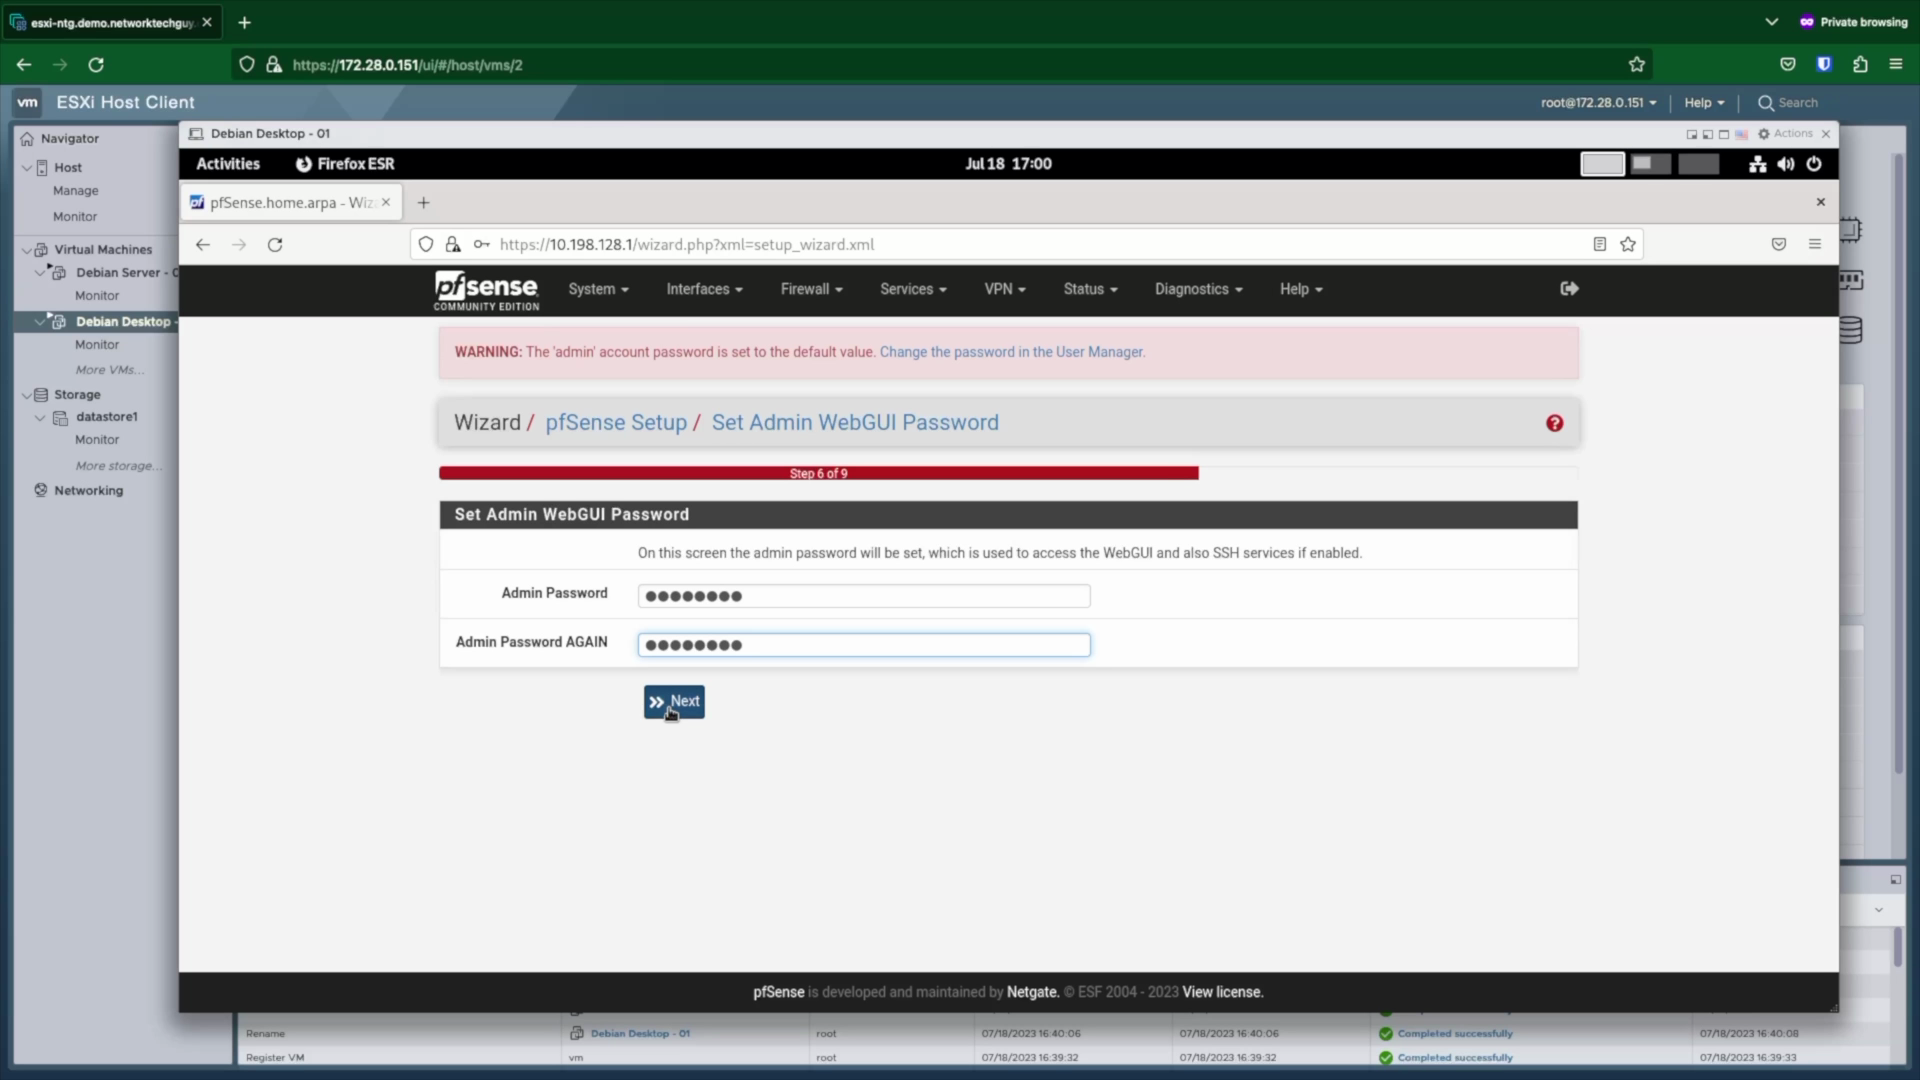Collapse the Virtual Machines tree node
Image resolution: width=1920 pixels, height=1080 pixels.
pyautogui.click(x=27, y=250)
